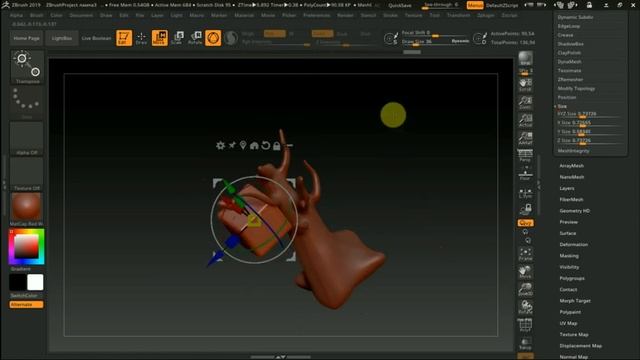
Task: Toggle the gizmo lock icon
Action: 277,145
